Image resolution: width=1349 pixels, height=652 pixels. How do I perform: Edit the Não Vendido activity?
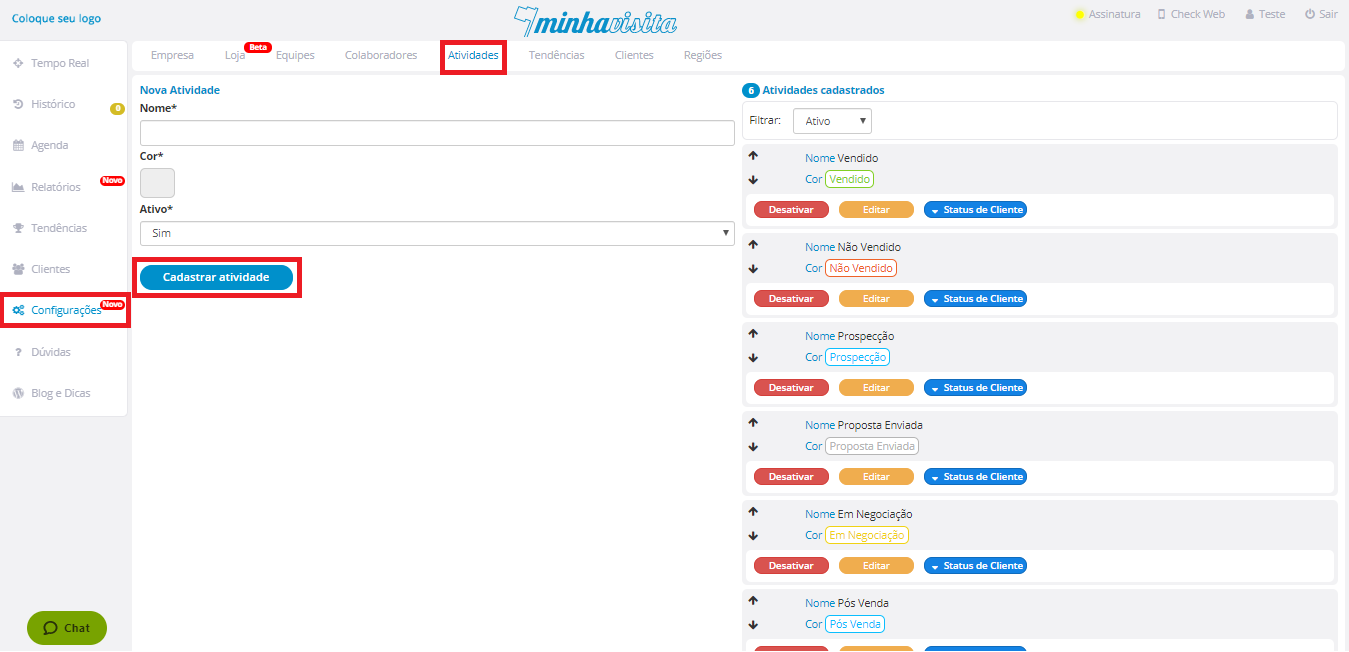point(876,299)
